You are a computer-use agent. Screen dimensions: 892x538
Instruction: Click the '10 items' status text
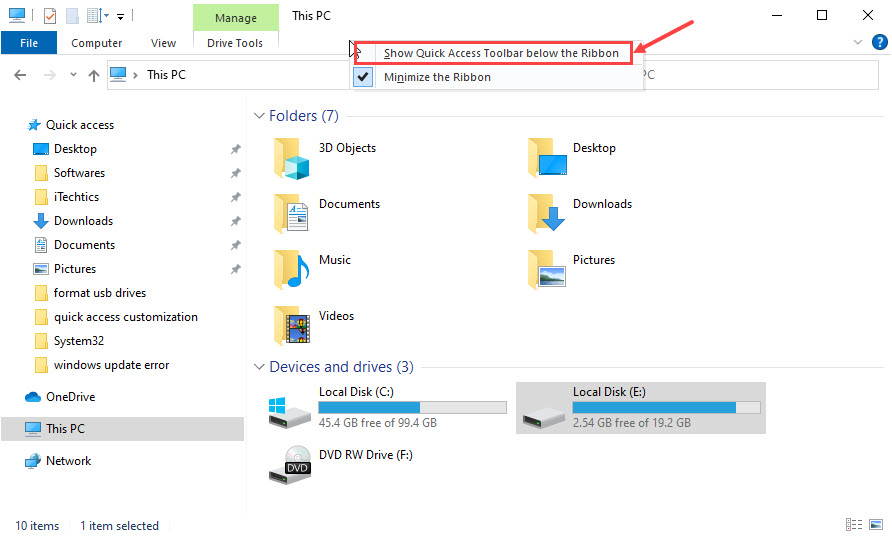tap(37, 525)
